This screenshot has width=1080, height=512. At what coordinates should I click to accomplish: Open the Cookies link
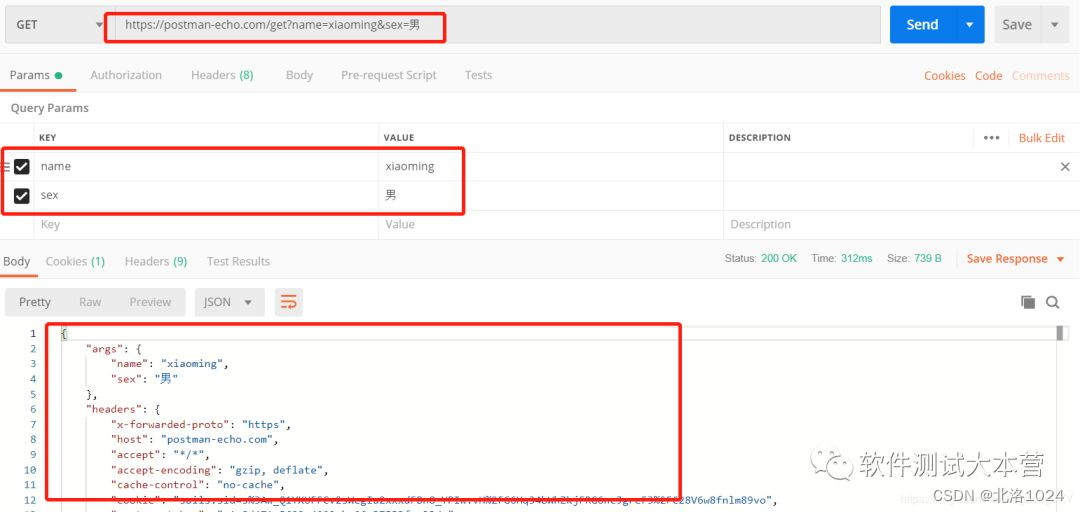944,76
